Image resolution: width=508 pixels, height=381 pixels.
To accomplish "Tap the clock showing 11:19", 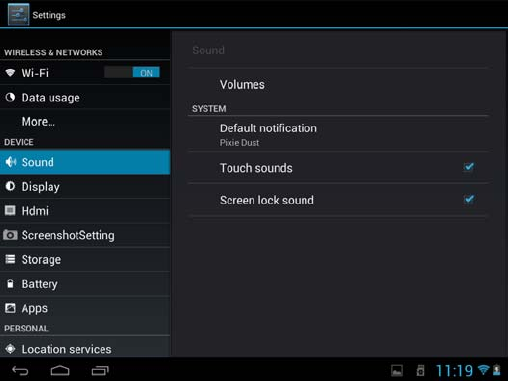I will point(454,370).
